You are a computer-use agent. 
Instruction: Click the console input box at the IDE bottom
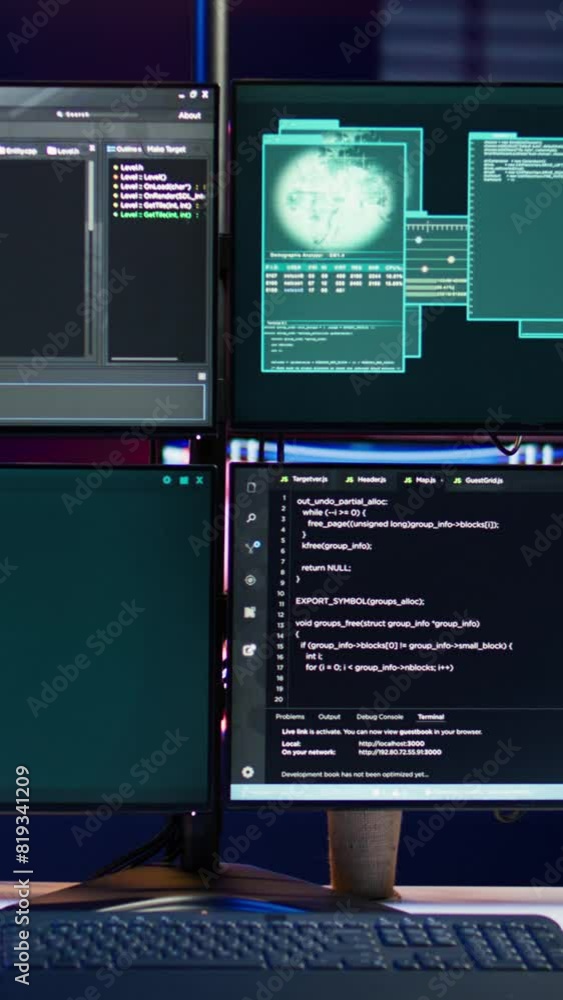pos(102,402)
